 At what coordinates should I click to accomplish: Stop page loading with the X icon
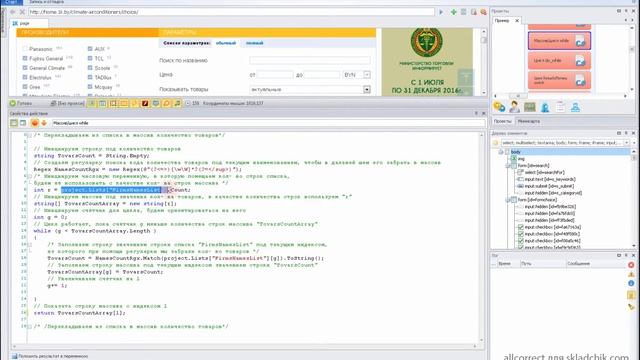[x=22, y=12]
